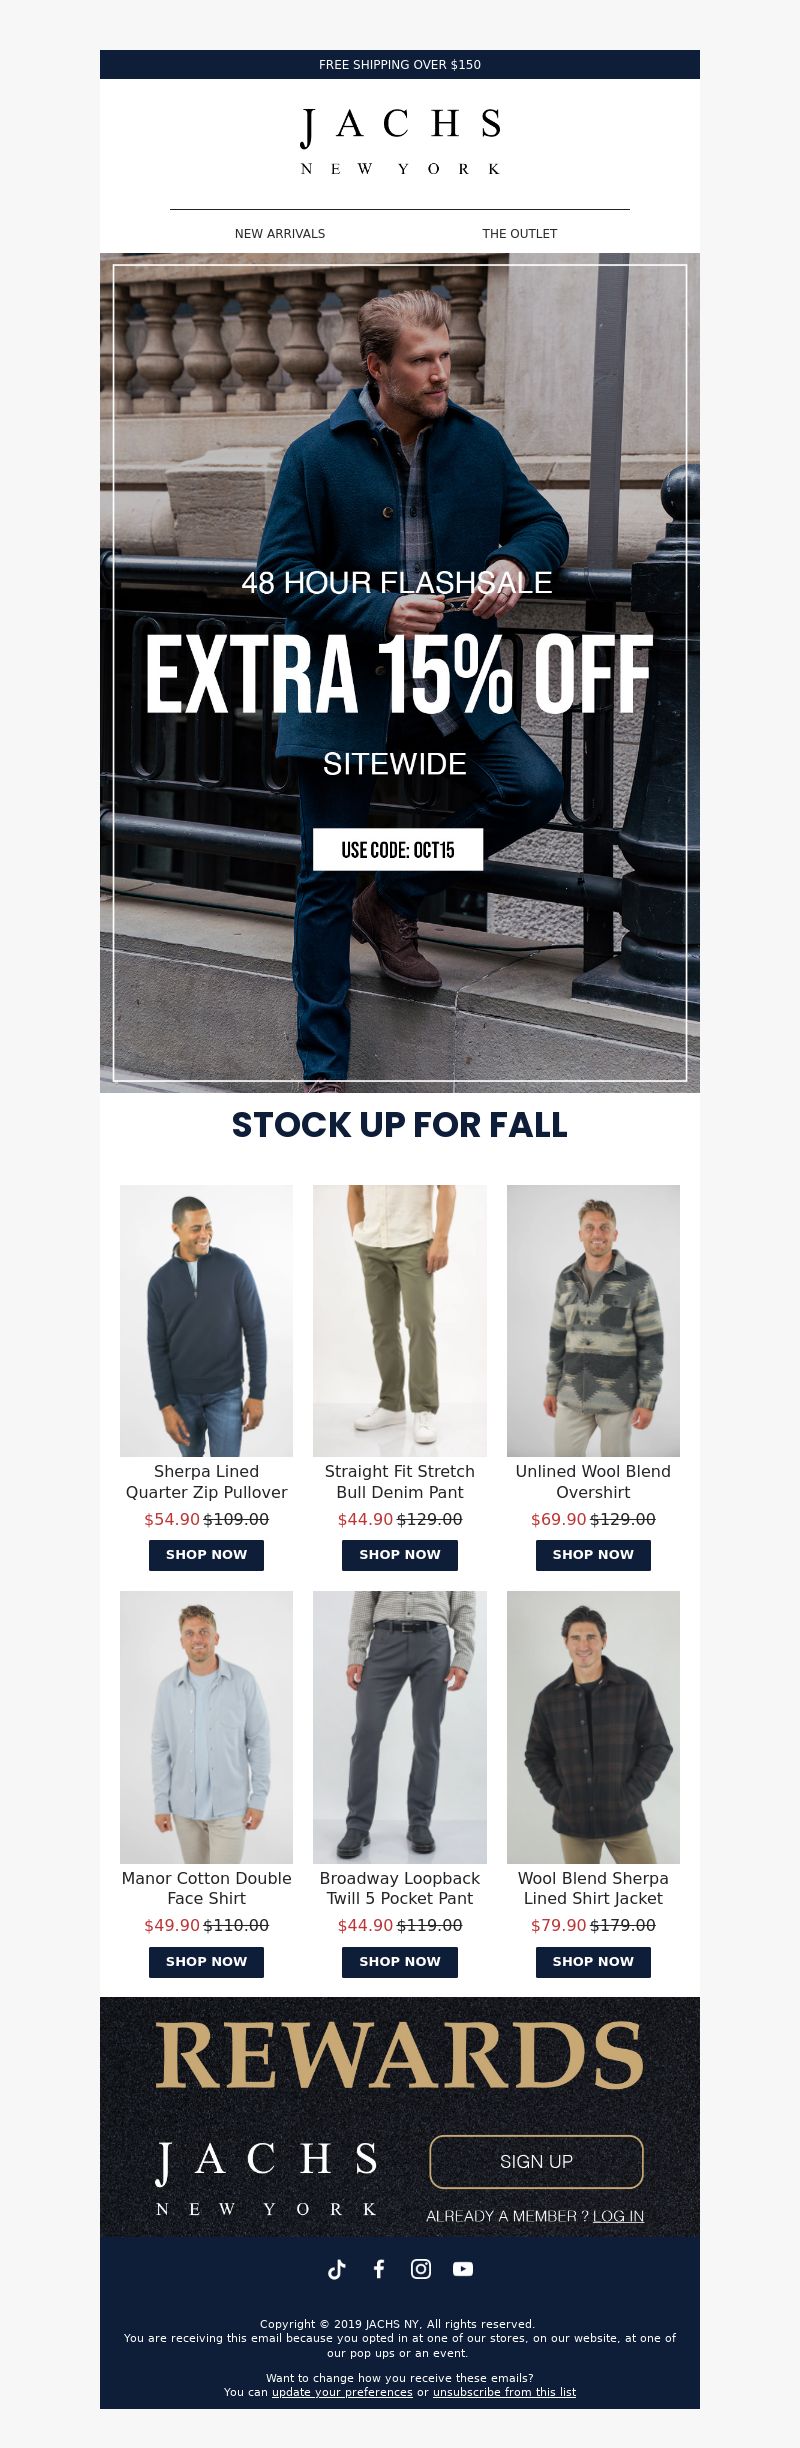800x2448 pixels.
Task: Go to New Arrivals
Action: pos(280,234)
